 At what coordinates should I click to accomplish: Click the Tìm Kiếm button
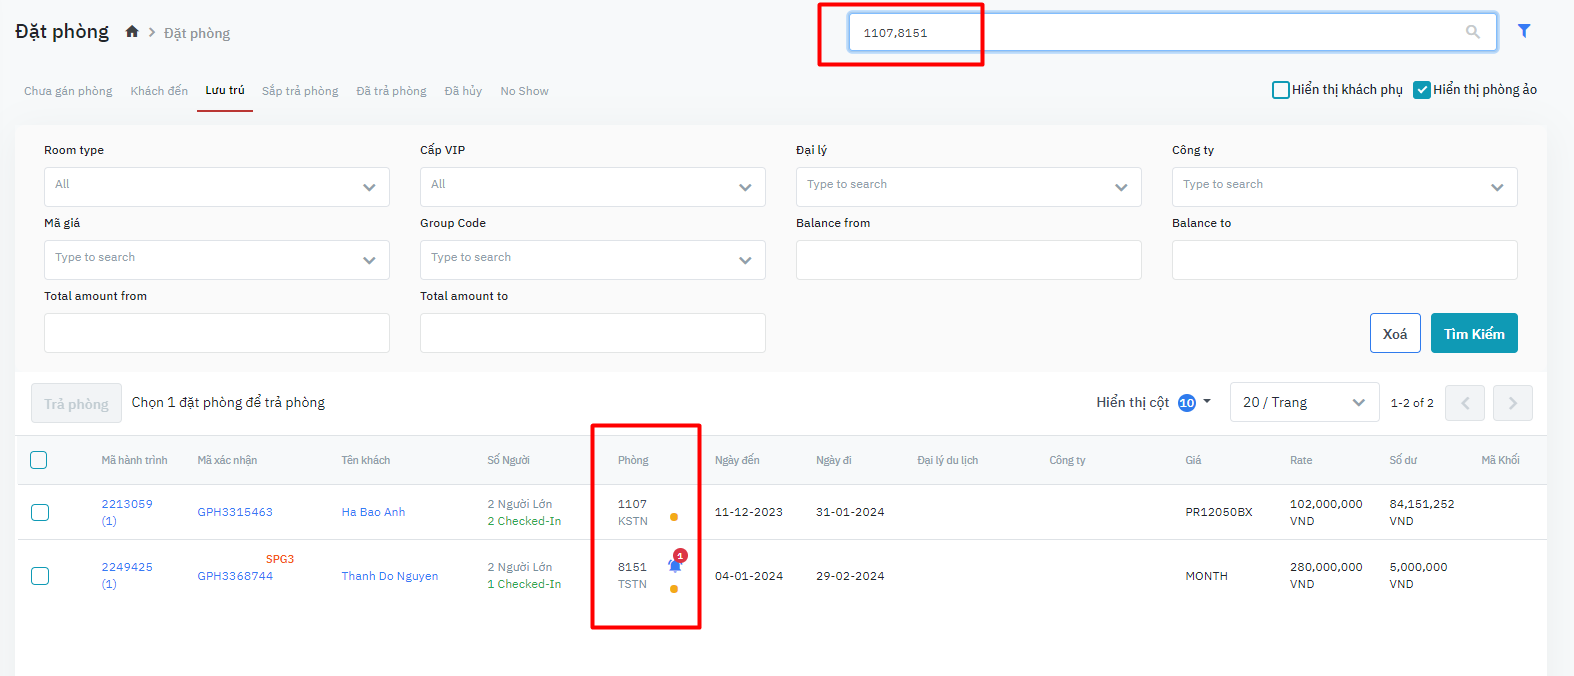pos(1473,334)
